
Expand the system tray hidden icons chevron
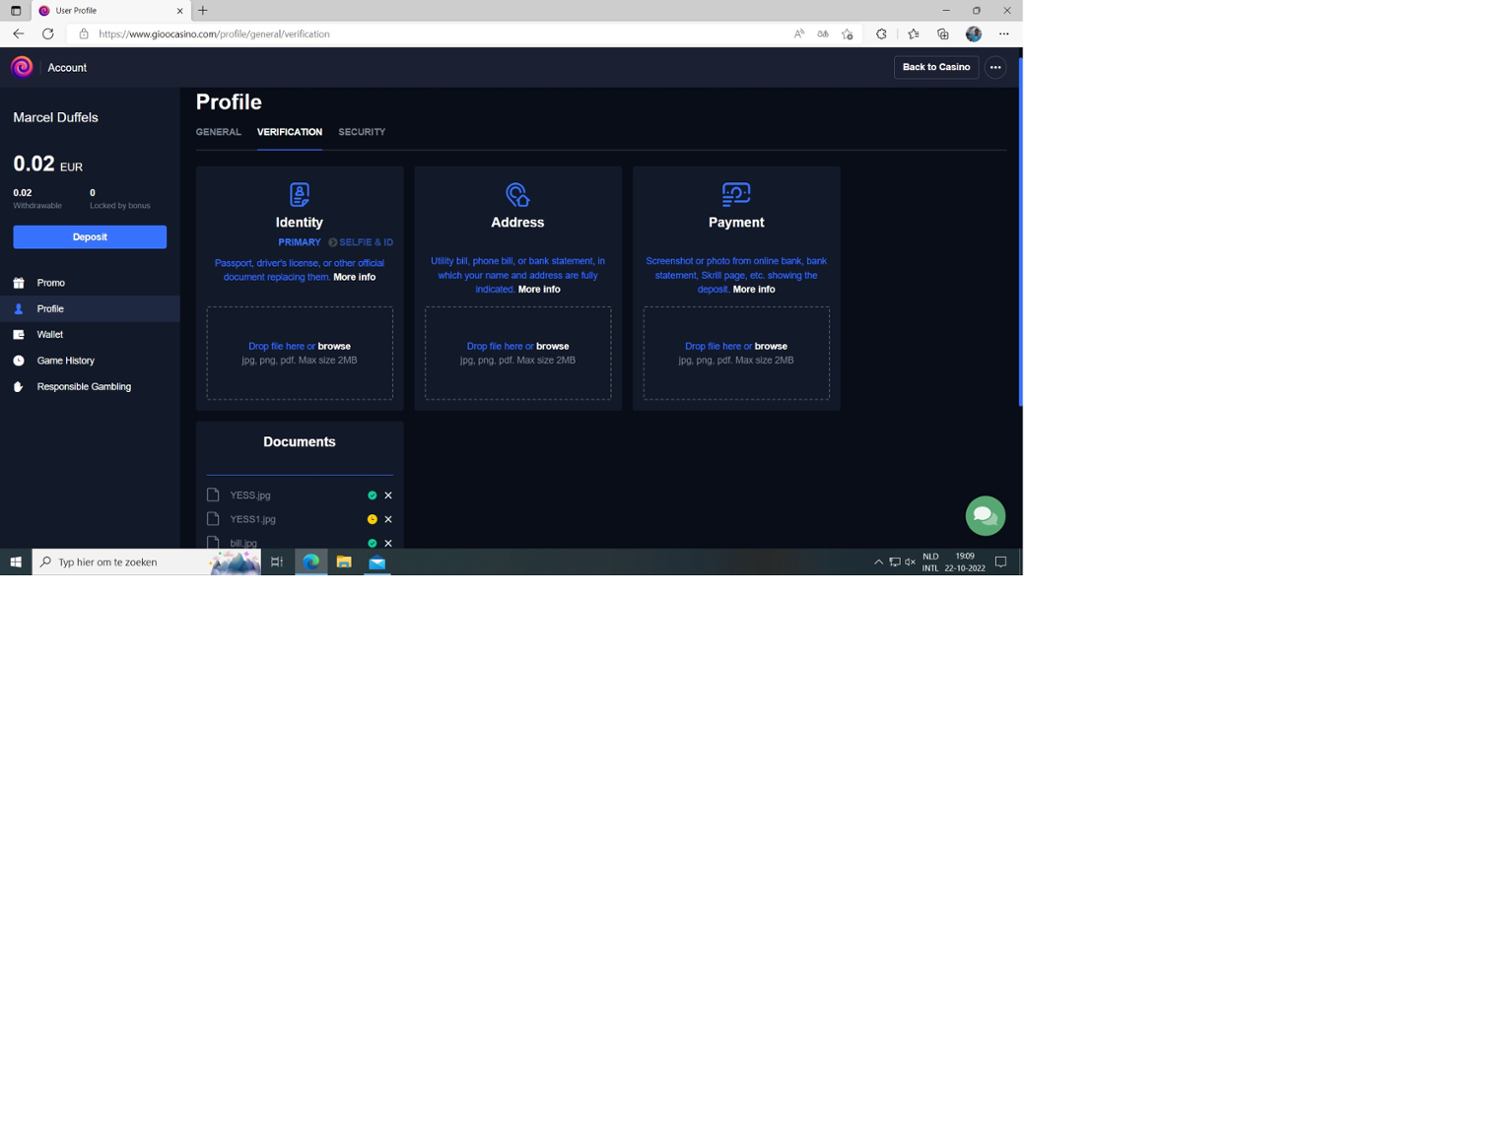click(879, 563)
